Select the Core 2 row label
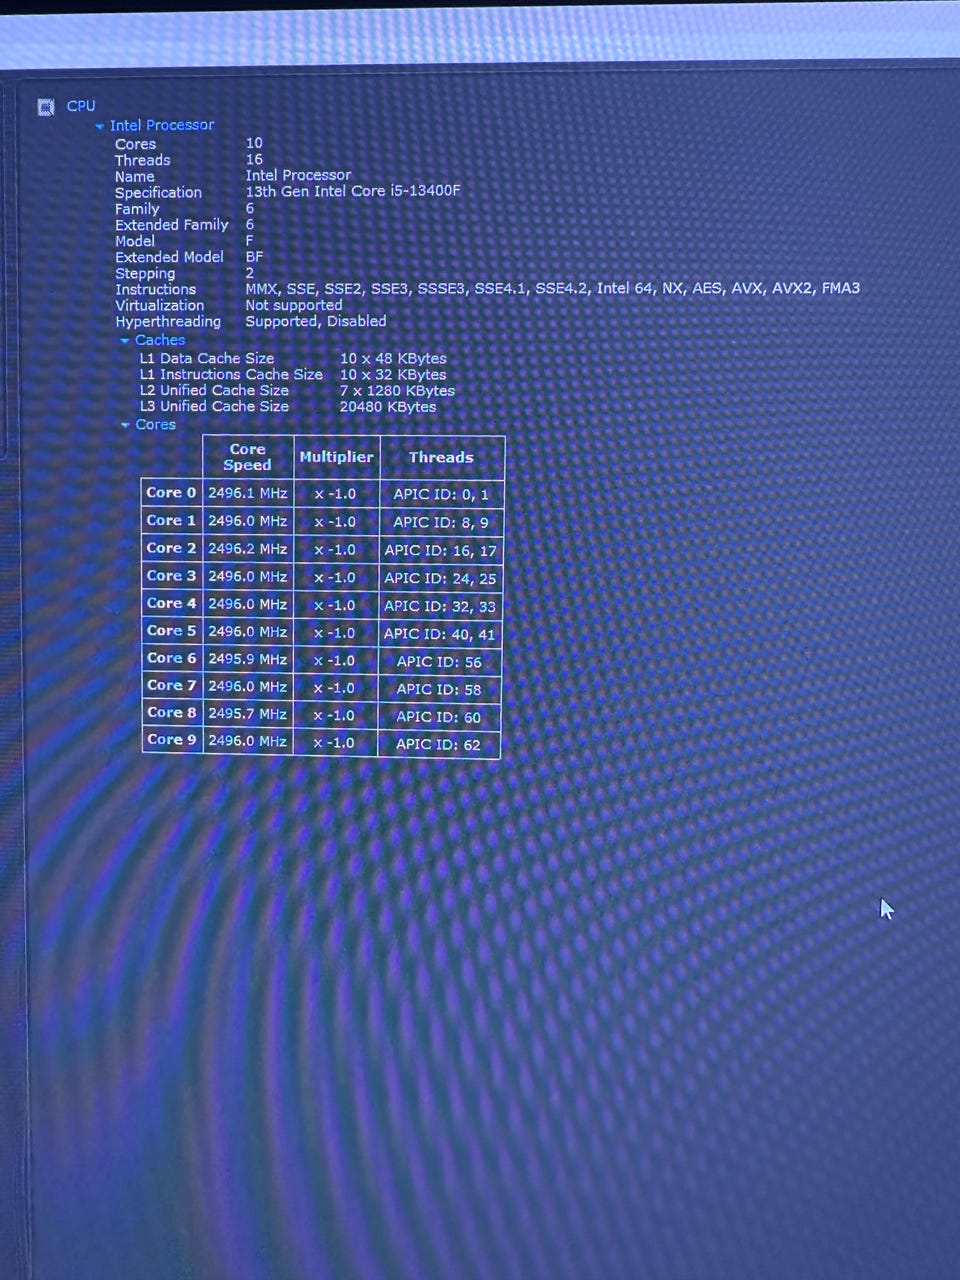 [172, 549]
